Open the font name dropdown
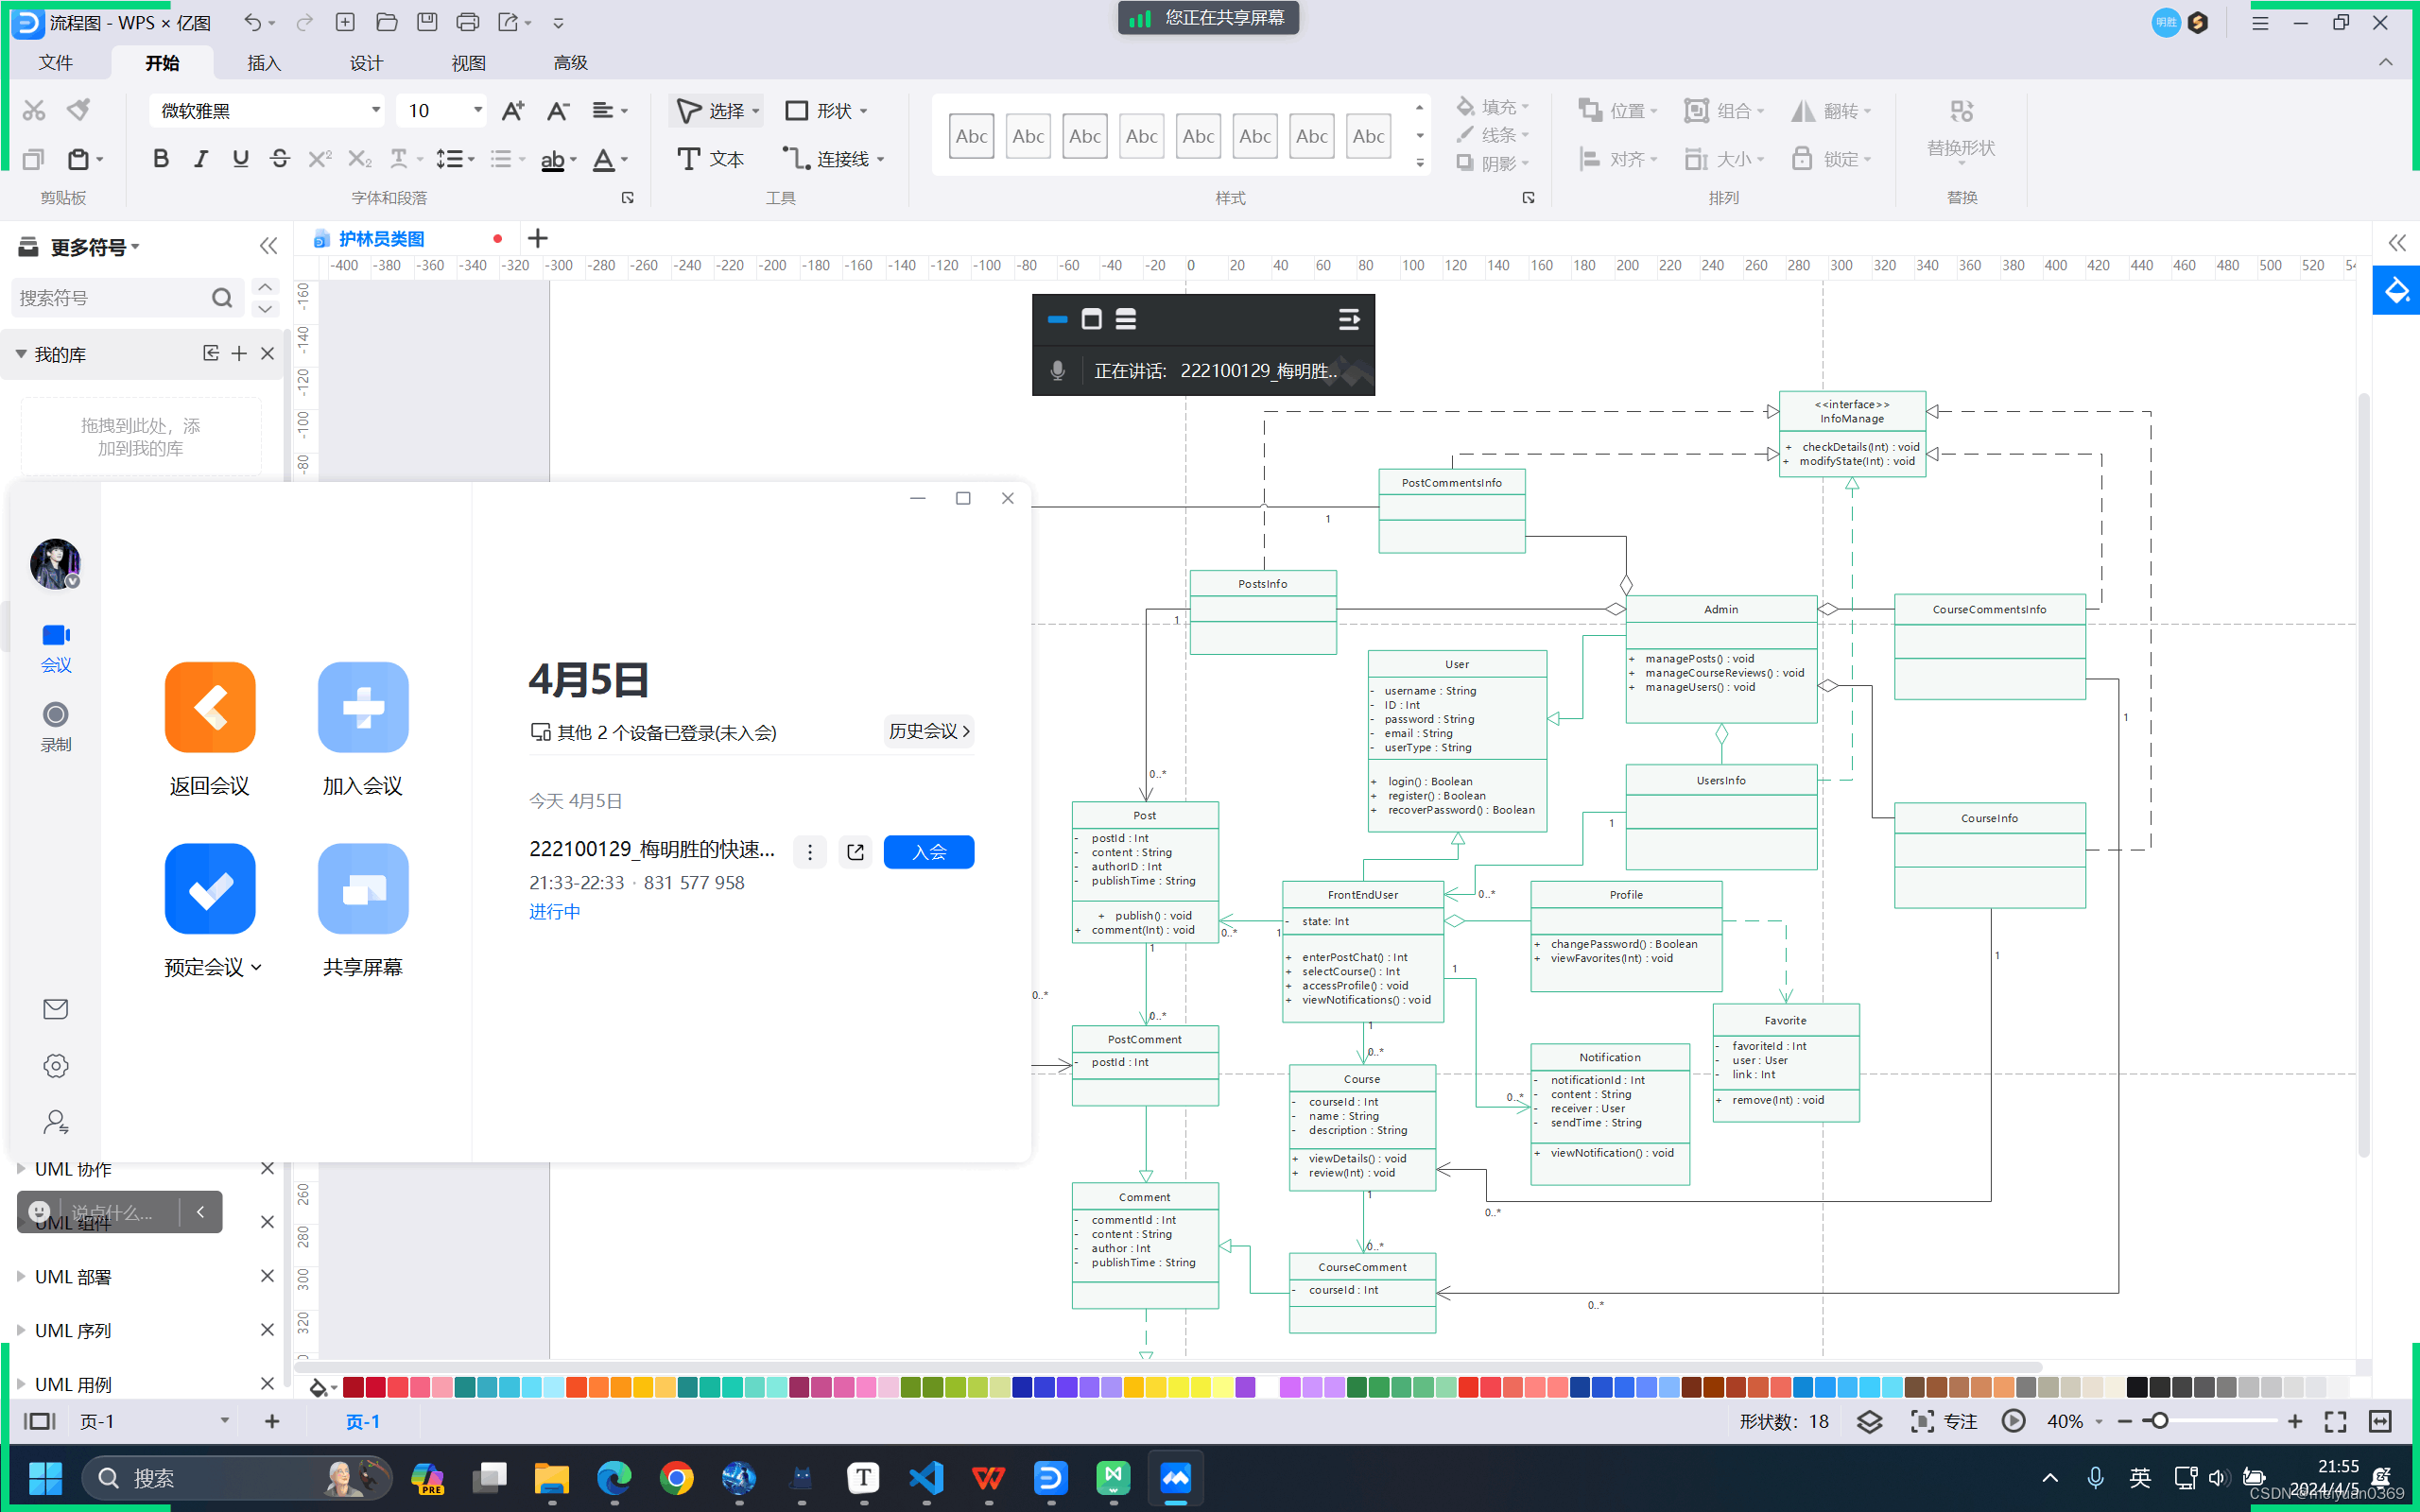The image size is (2420, 1512). [x=375, y=110]
